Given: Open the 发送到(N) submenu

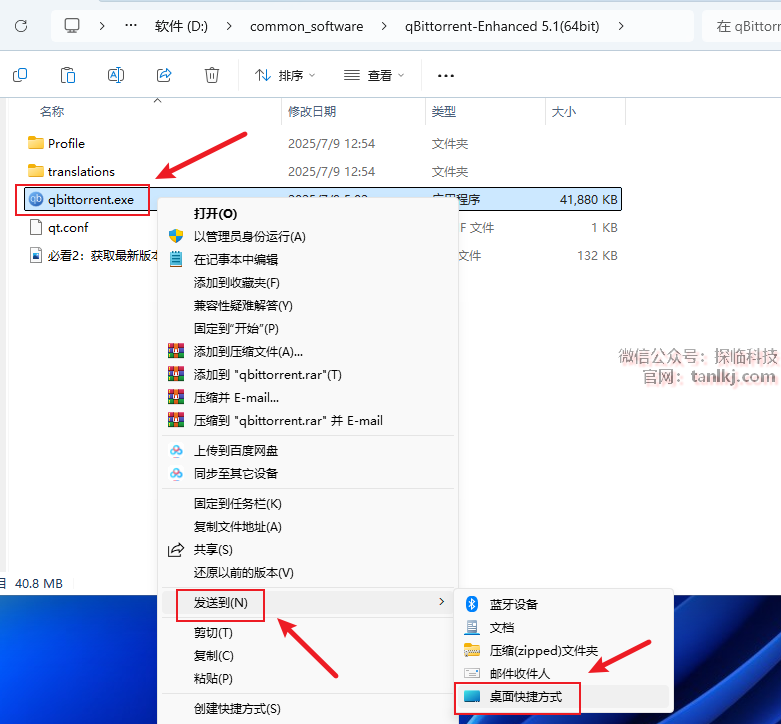Looking at the screenshot, I should (x=308, y=603).
